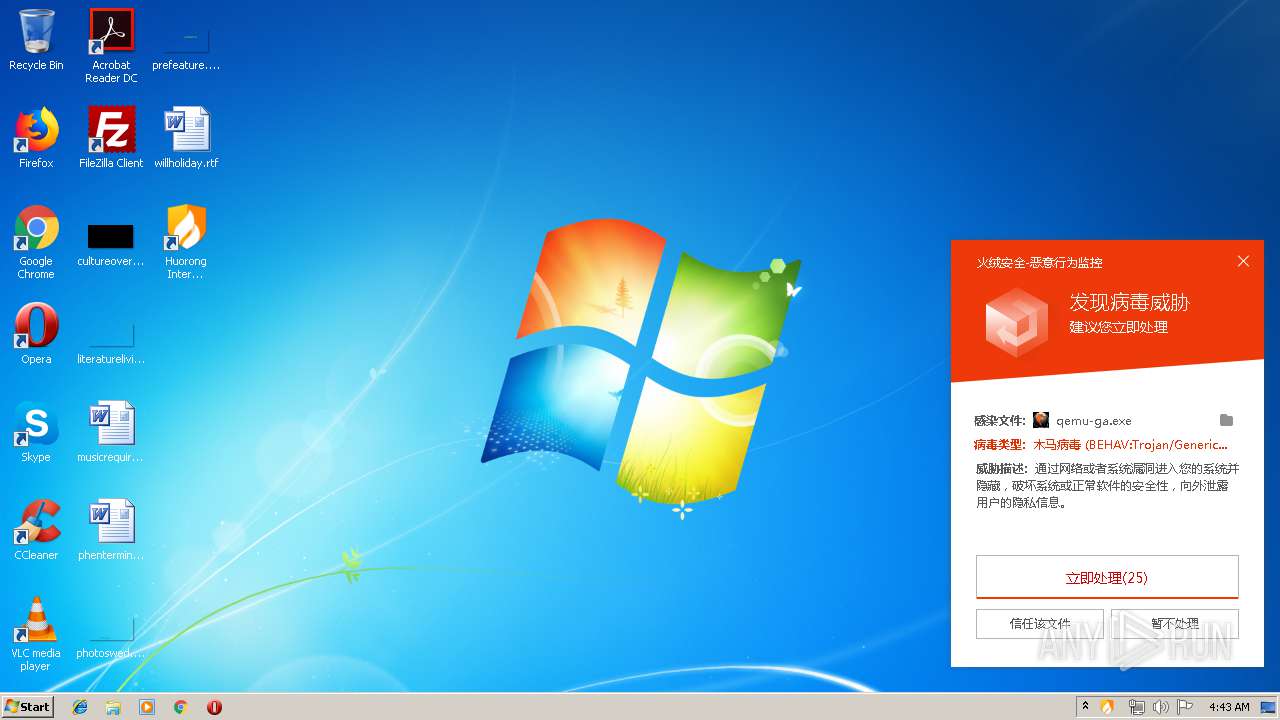
Task: Launch FileZilla Client shortcut
Action: 111,138
